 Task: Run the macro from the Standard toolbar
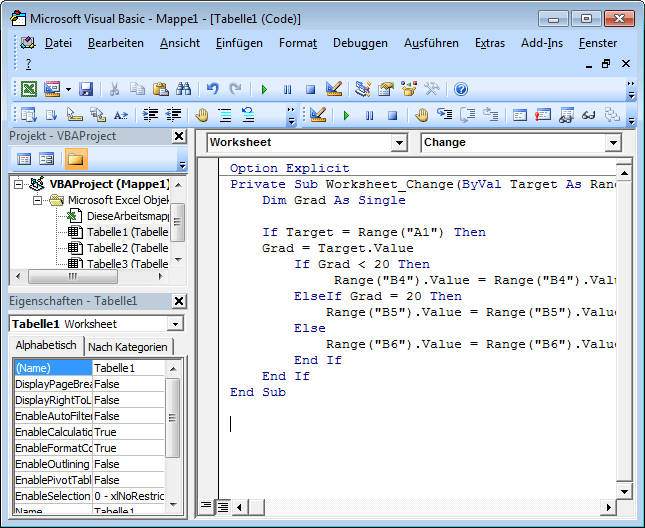click(x=264, y=89)
